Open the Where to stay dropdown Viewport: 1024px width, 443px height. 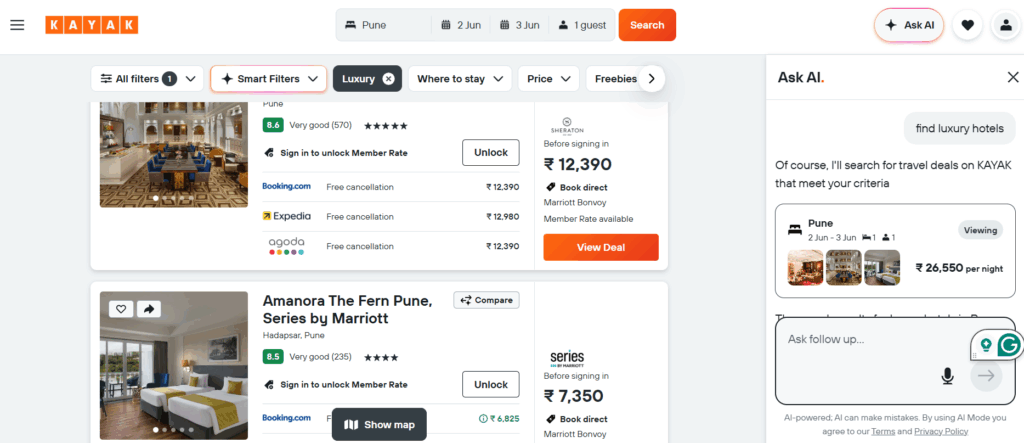460,79
